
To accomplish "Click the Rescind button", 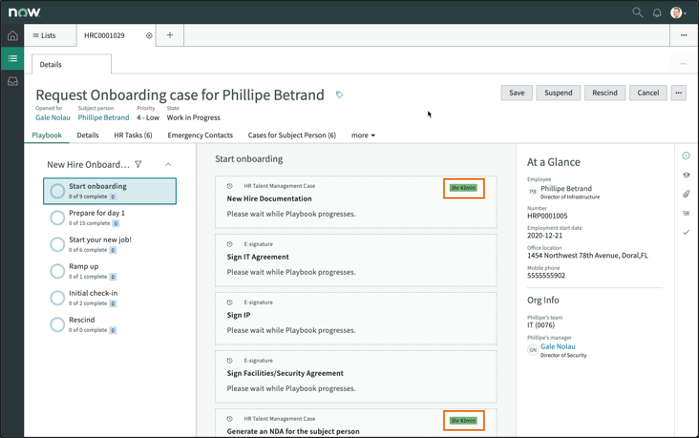I will pos(605,93).
